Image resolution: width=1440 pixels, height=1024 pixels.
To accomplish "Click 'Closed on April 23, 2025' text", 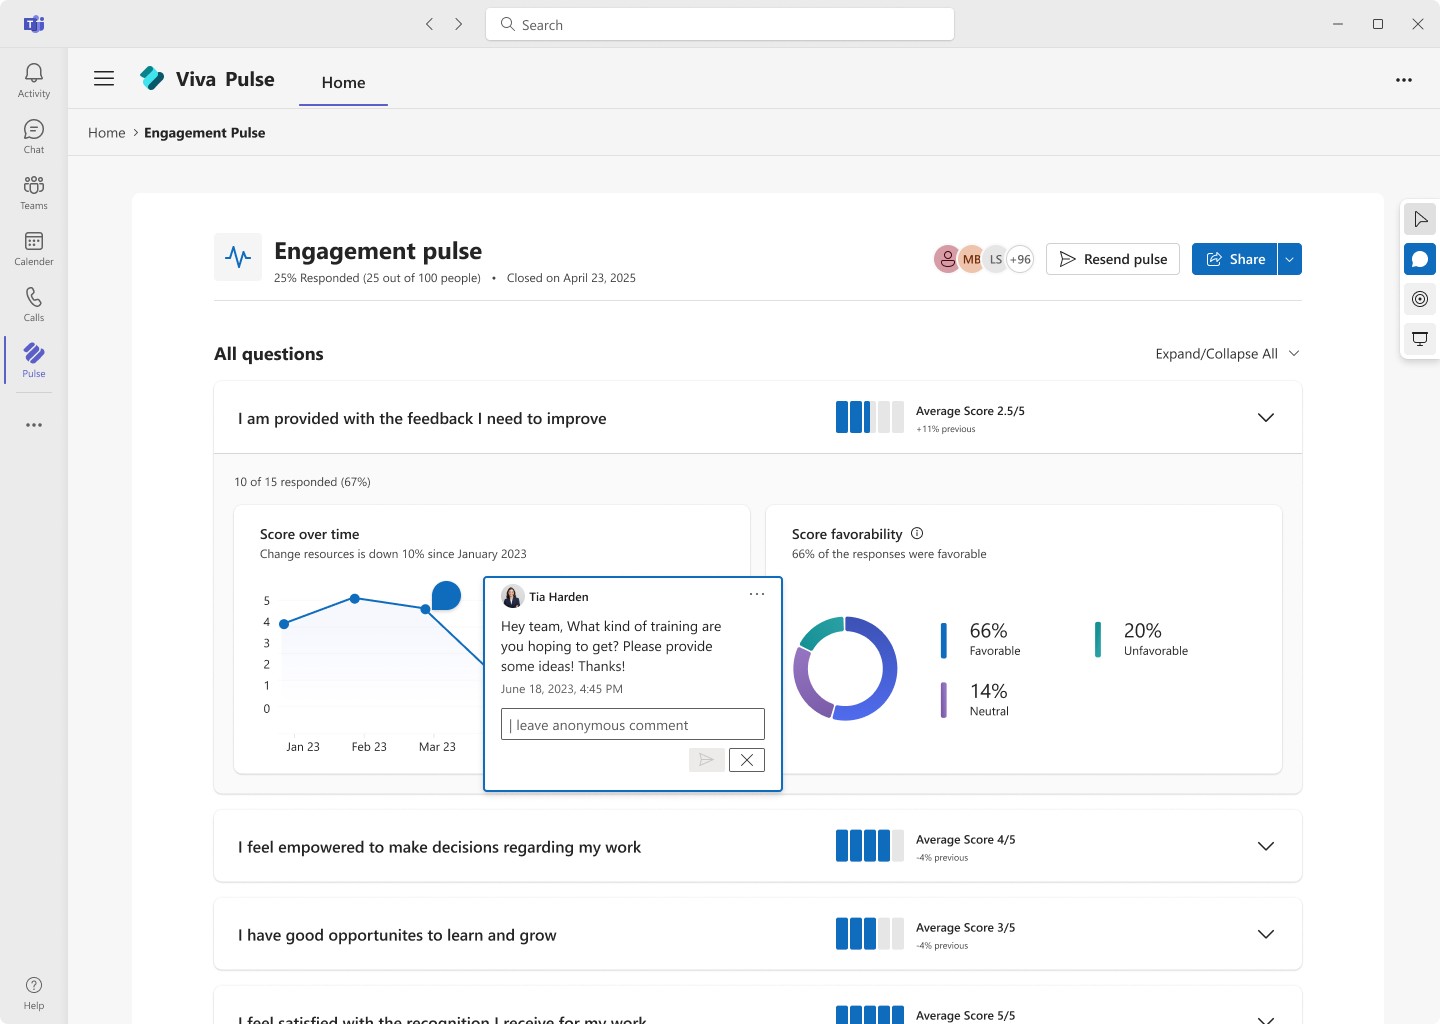I will click(571, 278).
